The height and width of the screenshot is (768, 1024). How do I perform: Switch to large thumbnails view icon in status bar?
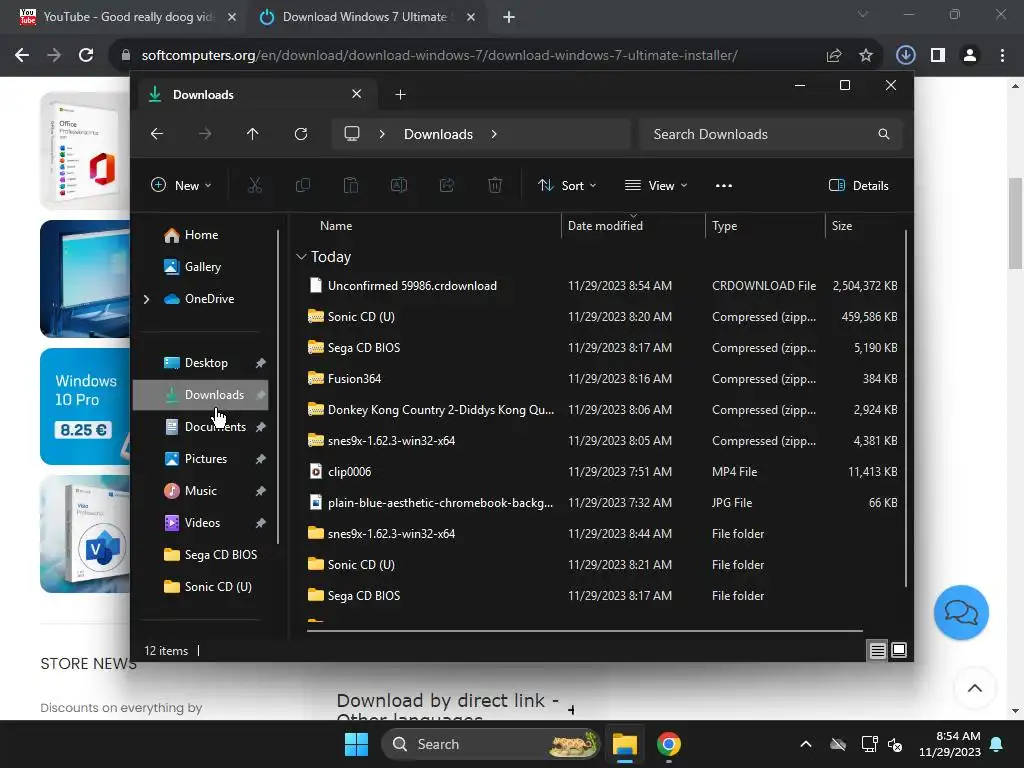pos(899,650)
